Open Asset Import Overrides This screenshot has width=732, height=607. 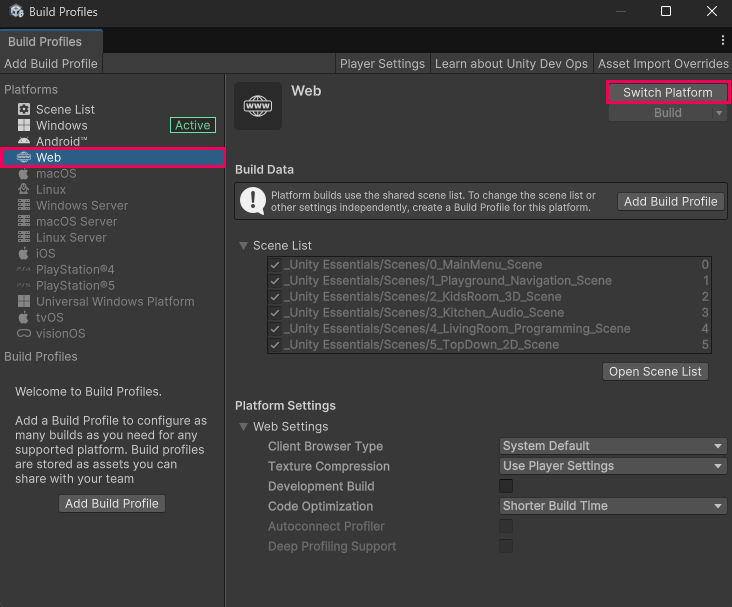(663, 63)
